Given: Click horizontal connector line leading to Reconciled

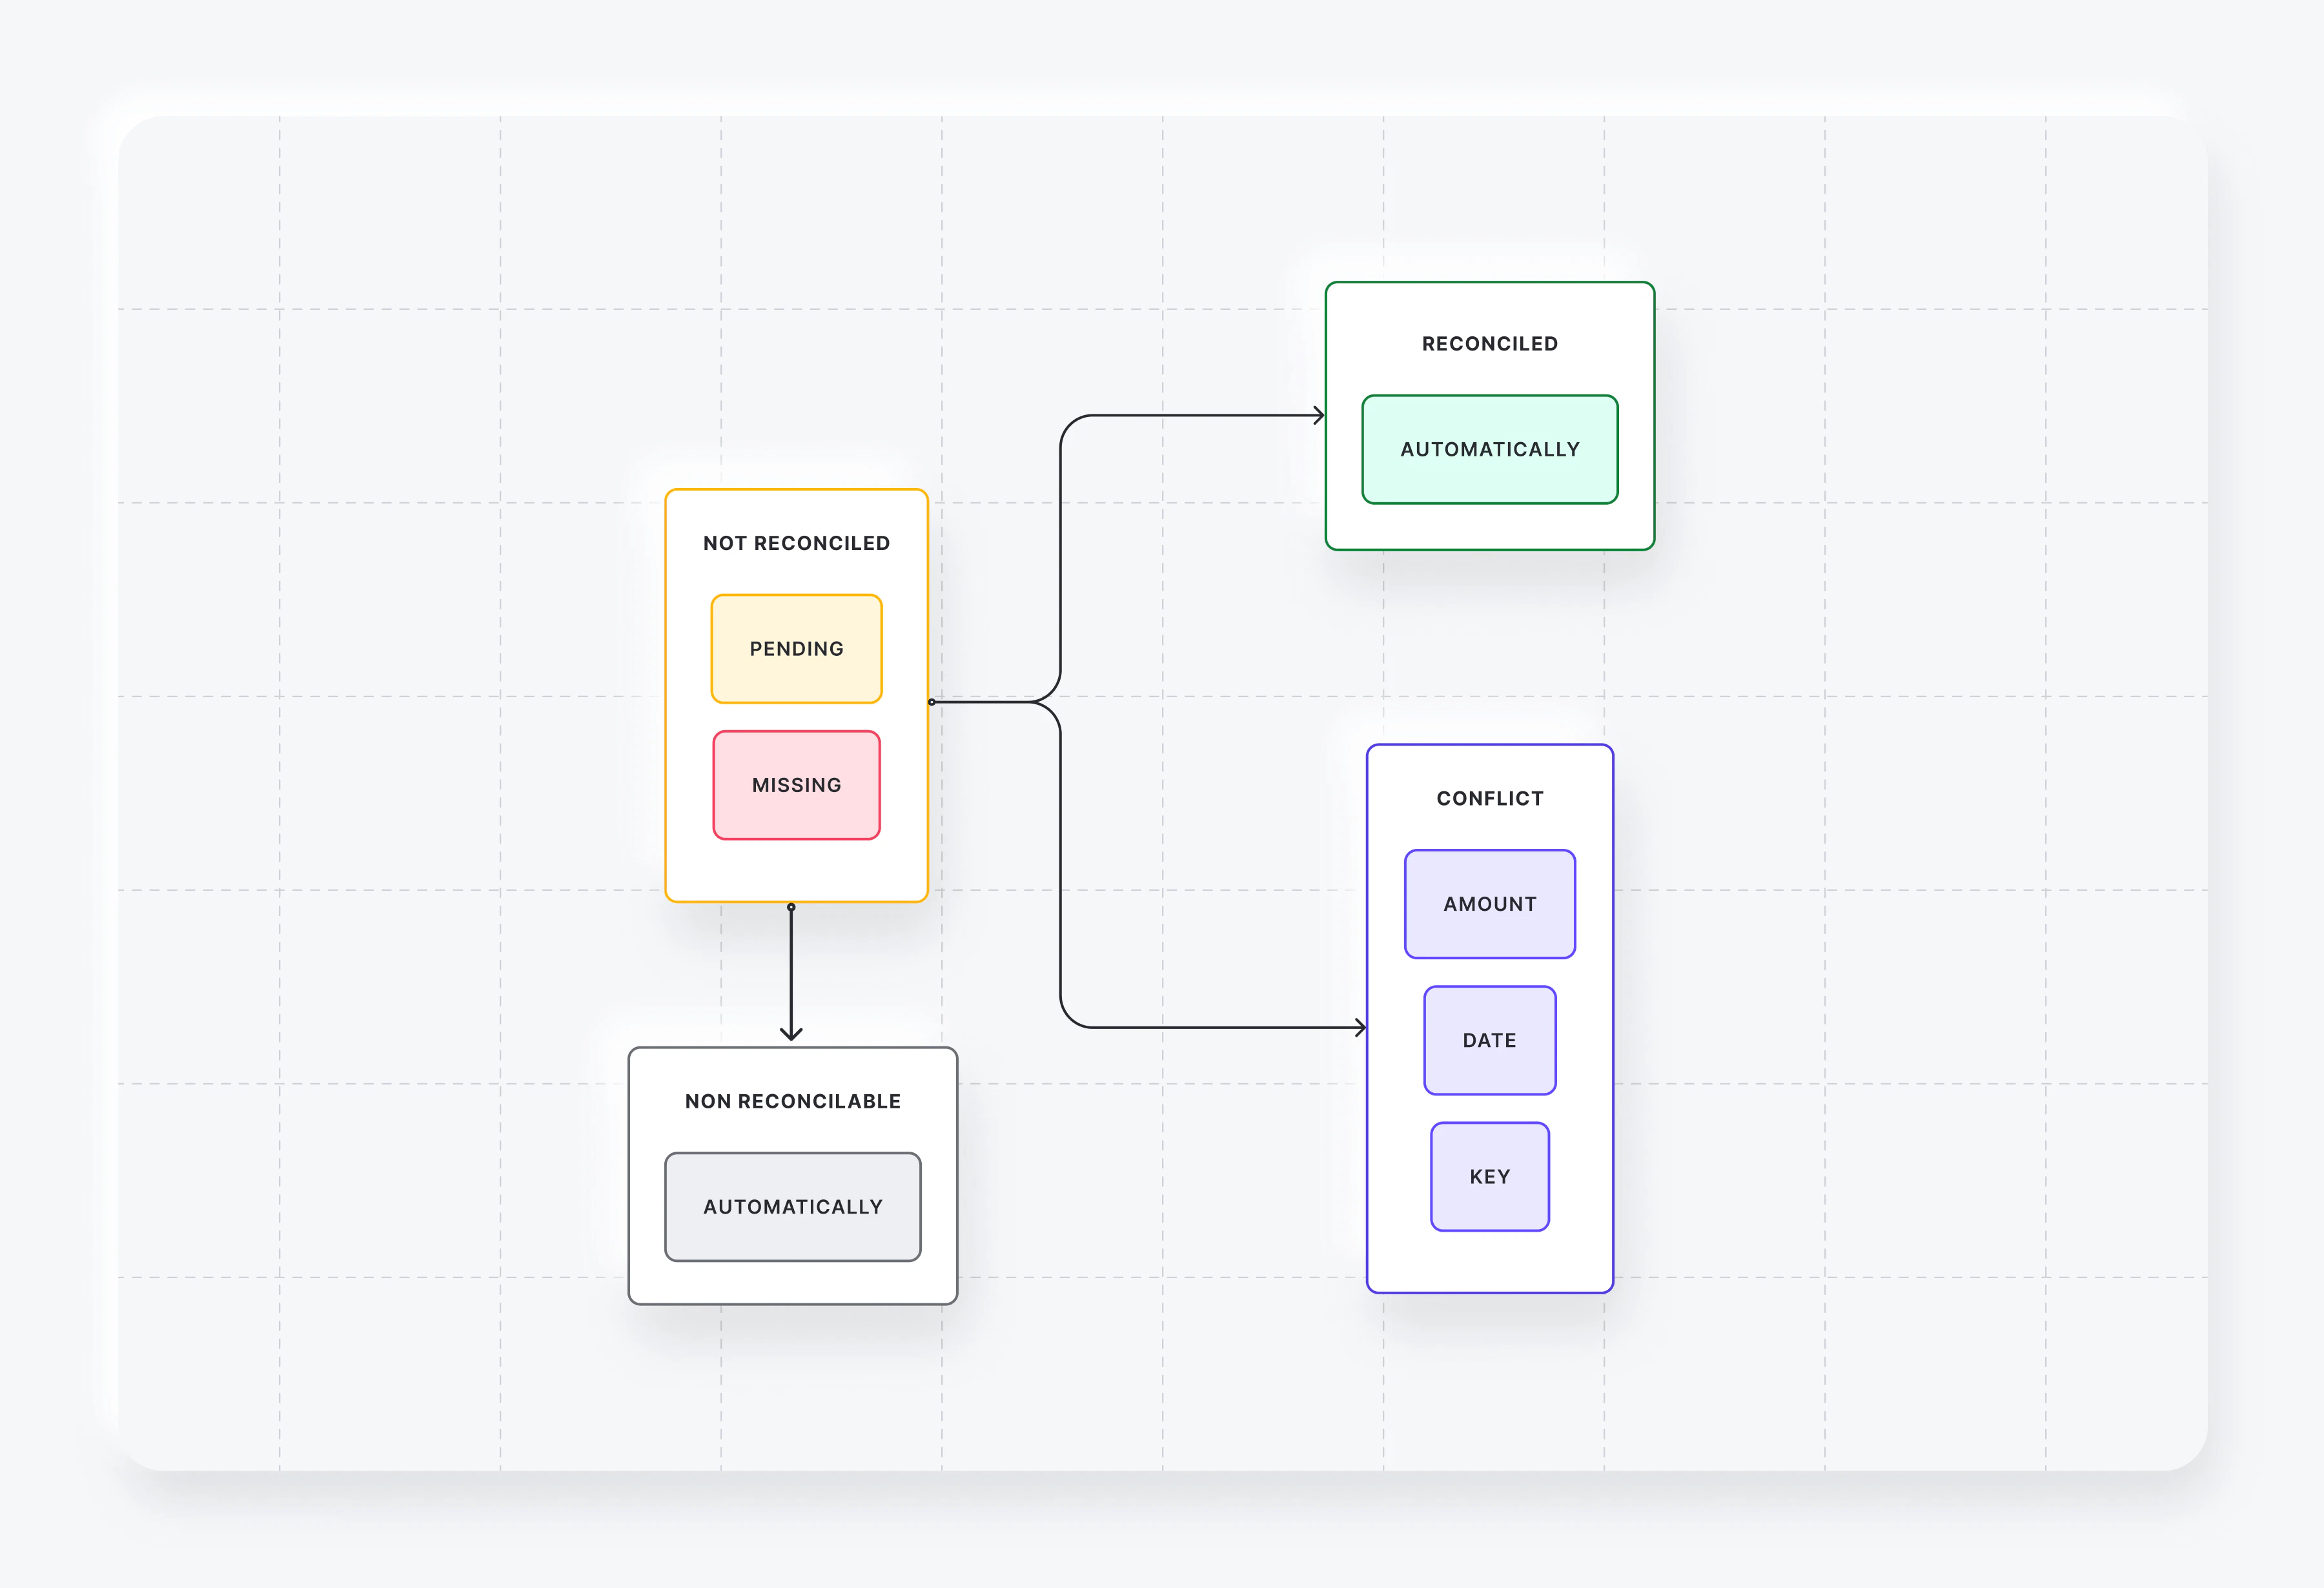Looking at the screenshot, I should click(x=1200, y=415).
